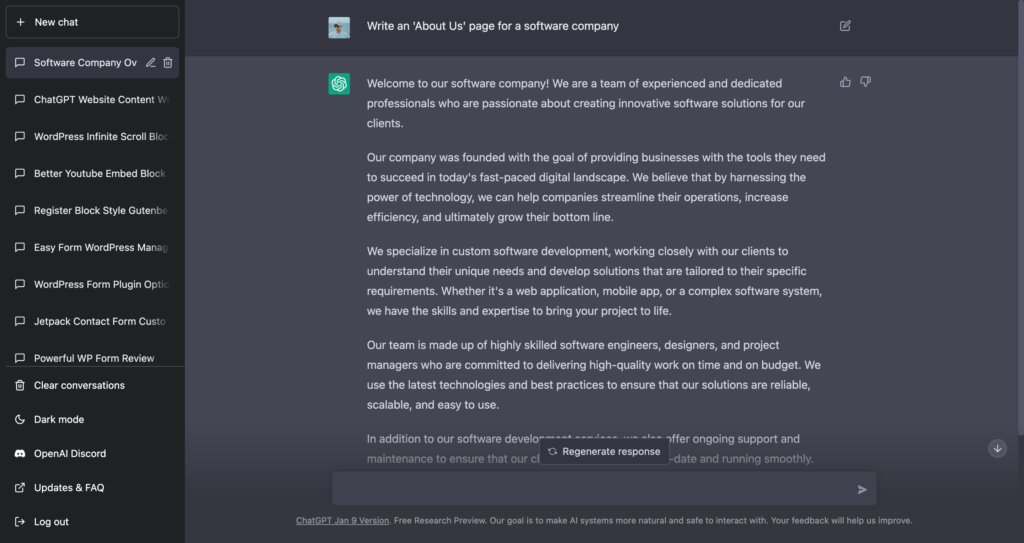
Task: Open ChatGPT Jan 9 Version link
Action: coord(342,521)
